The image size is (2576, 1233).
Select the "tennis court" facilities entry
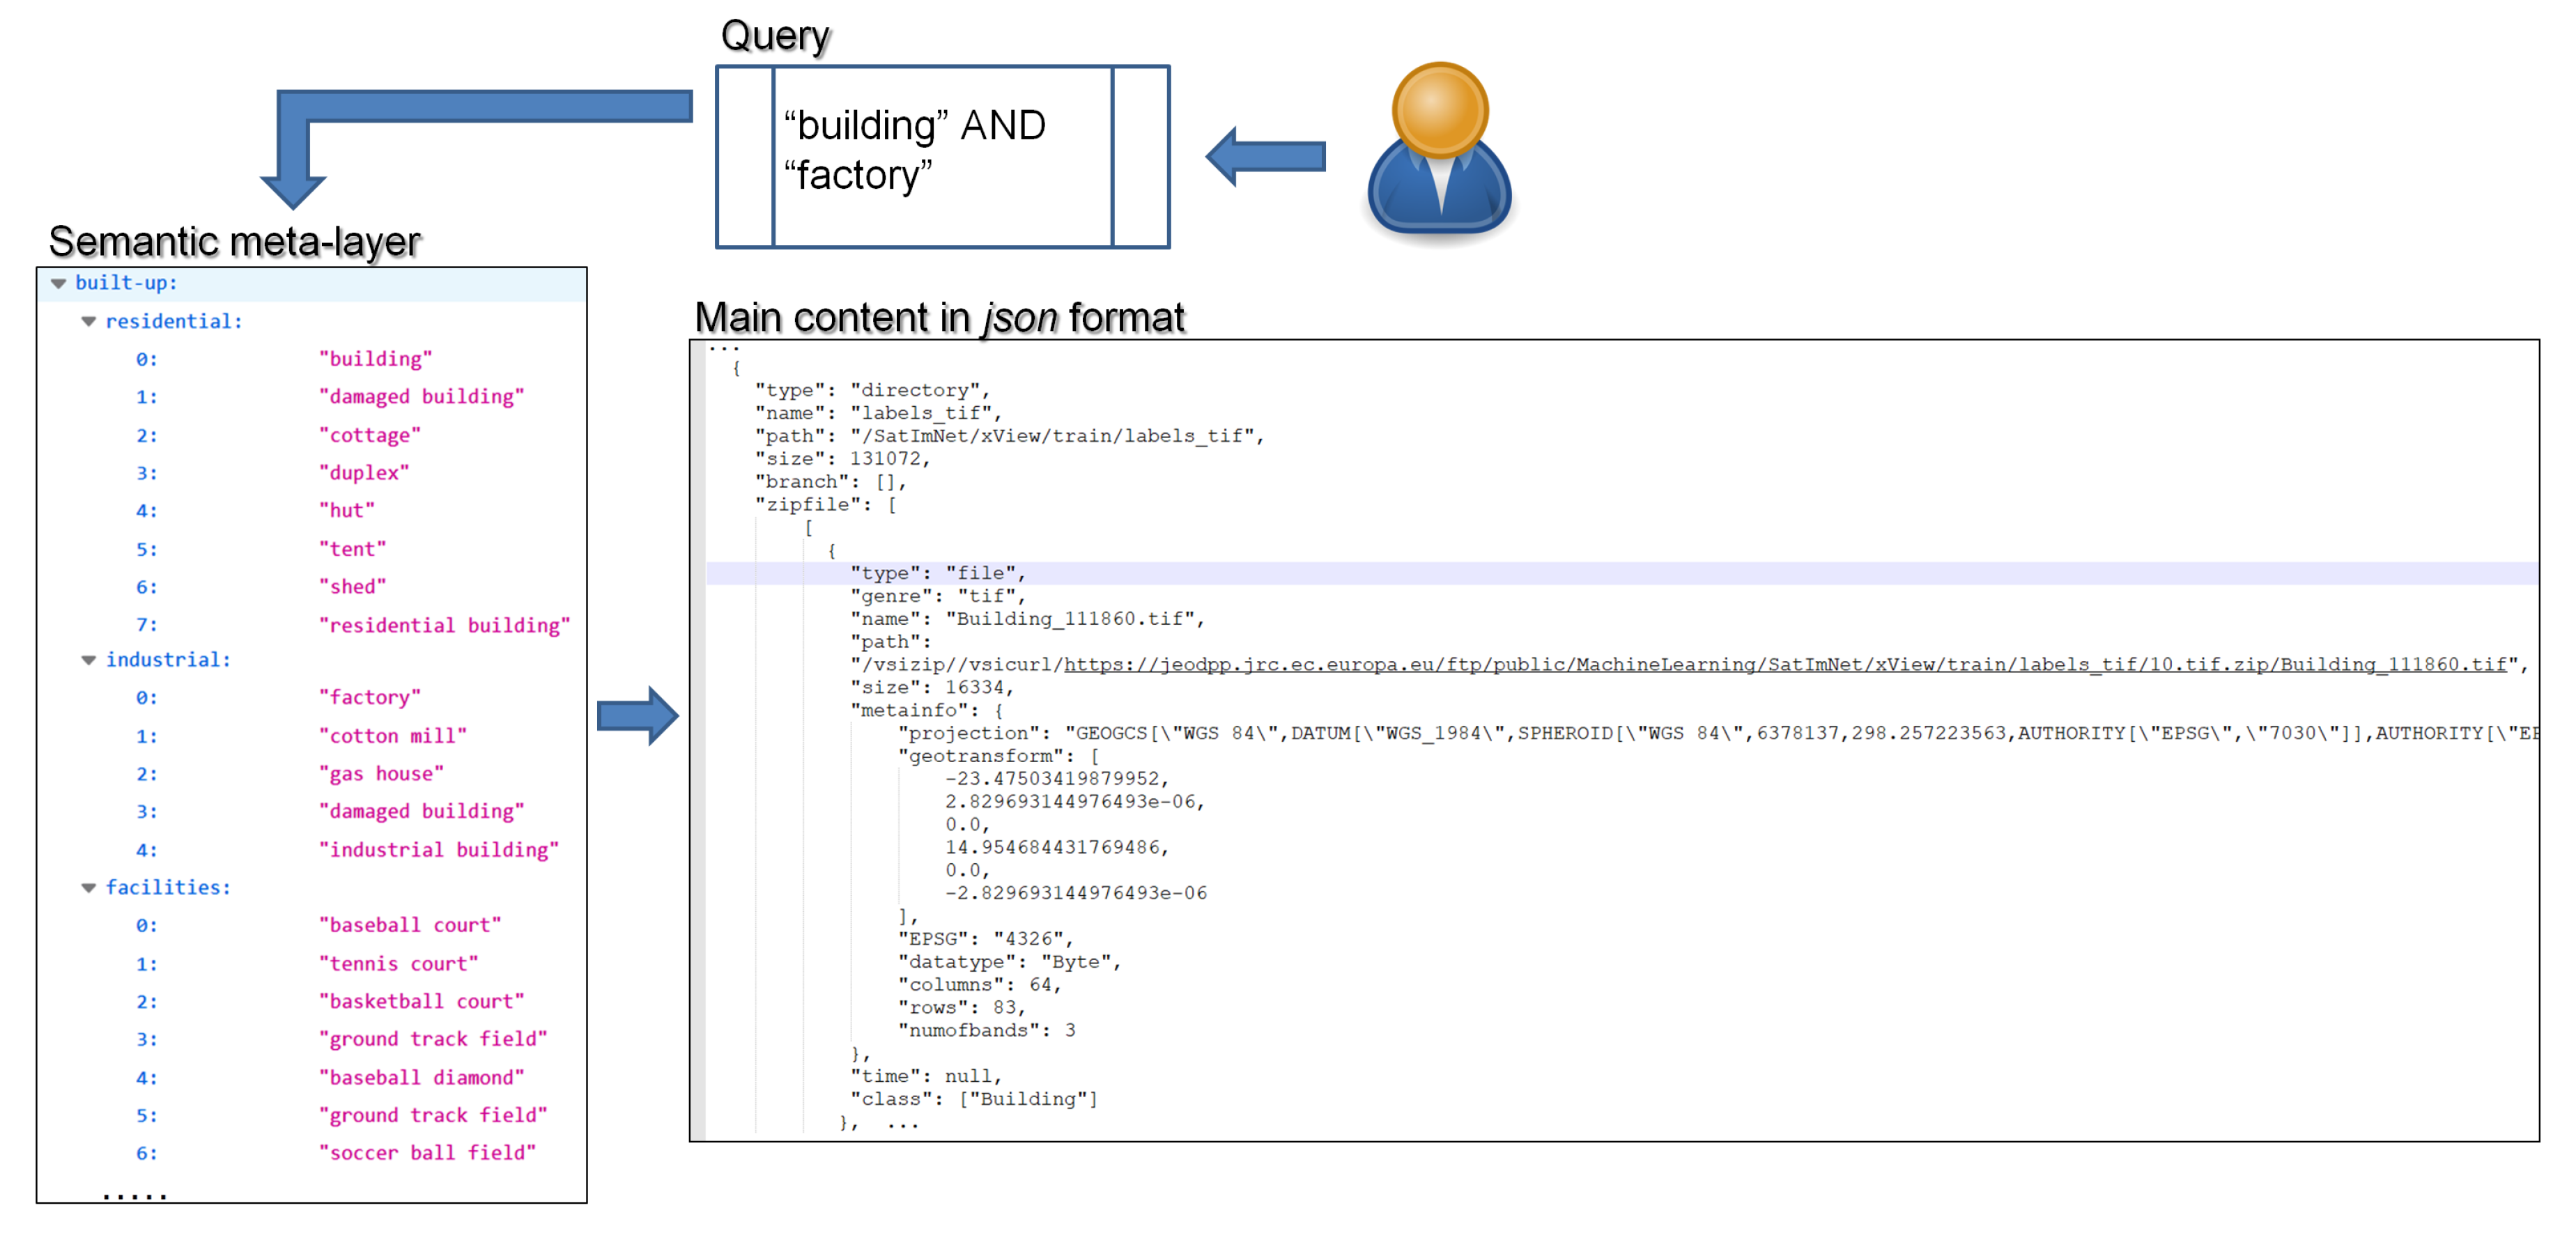(398, 964)
